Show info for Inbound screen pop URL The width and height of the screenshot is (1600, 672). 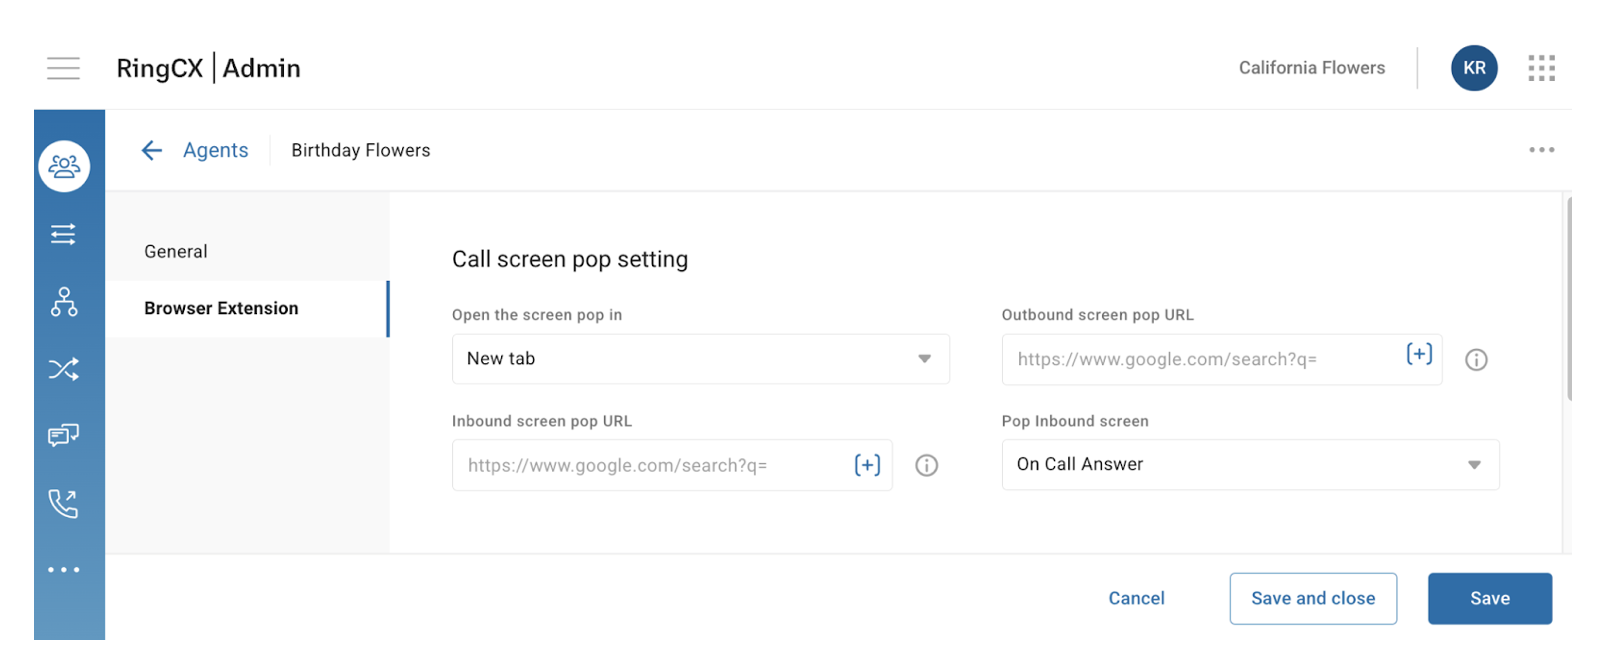point(927,466)
